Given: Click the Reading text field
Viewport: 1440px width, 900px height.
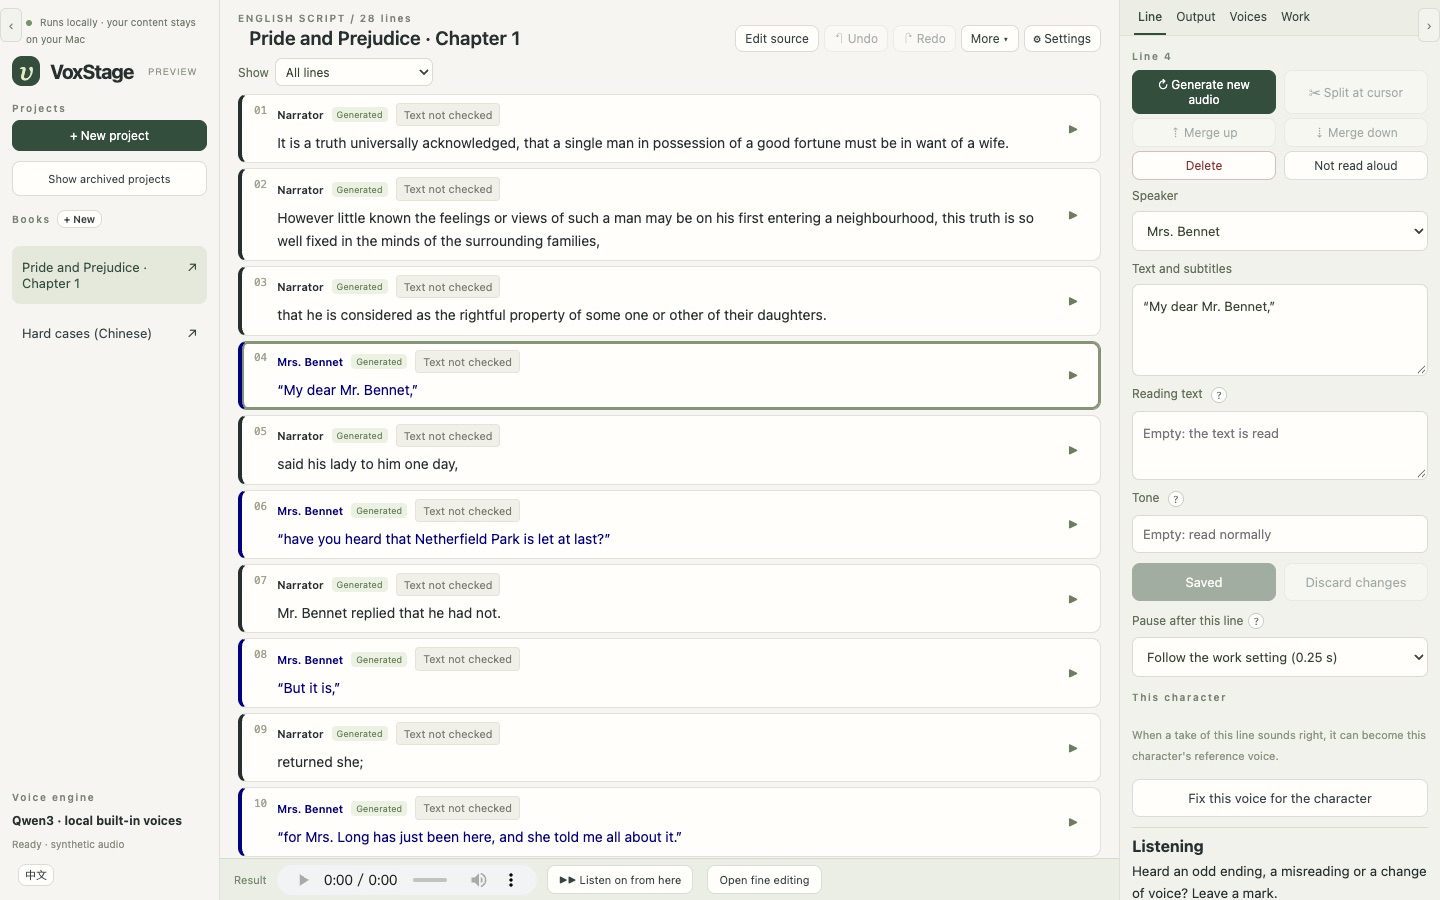Looking at the screenshot, I should (x=1280, y=445).
